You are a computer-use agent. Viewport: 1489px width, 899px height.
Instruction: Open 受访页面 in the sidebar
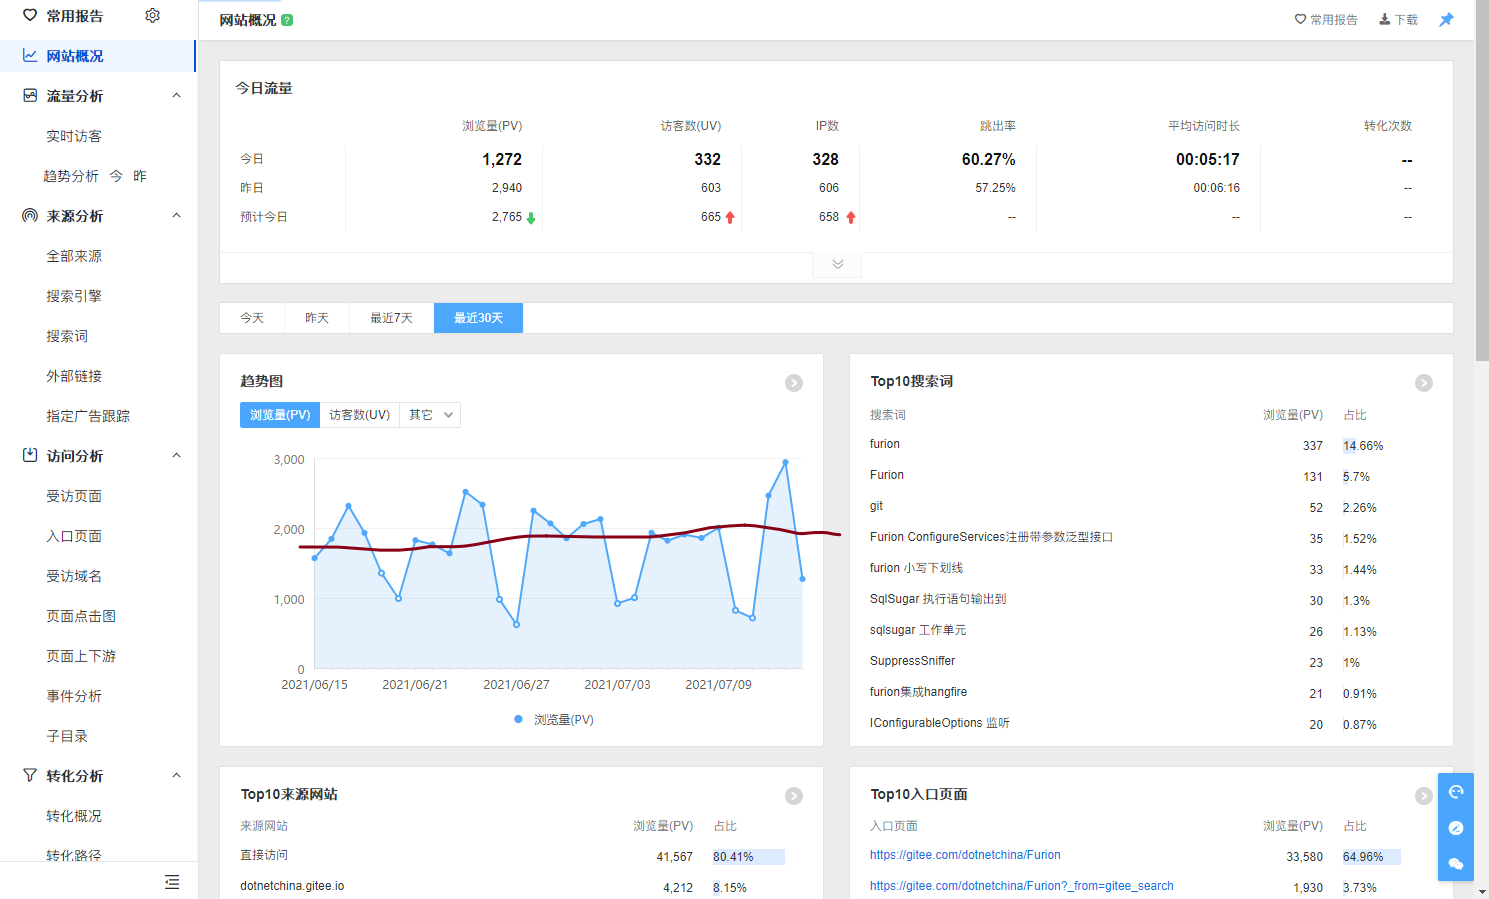pos(74,496)
